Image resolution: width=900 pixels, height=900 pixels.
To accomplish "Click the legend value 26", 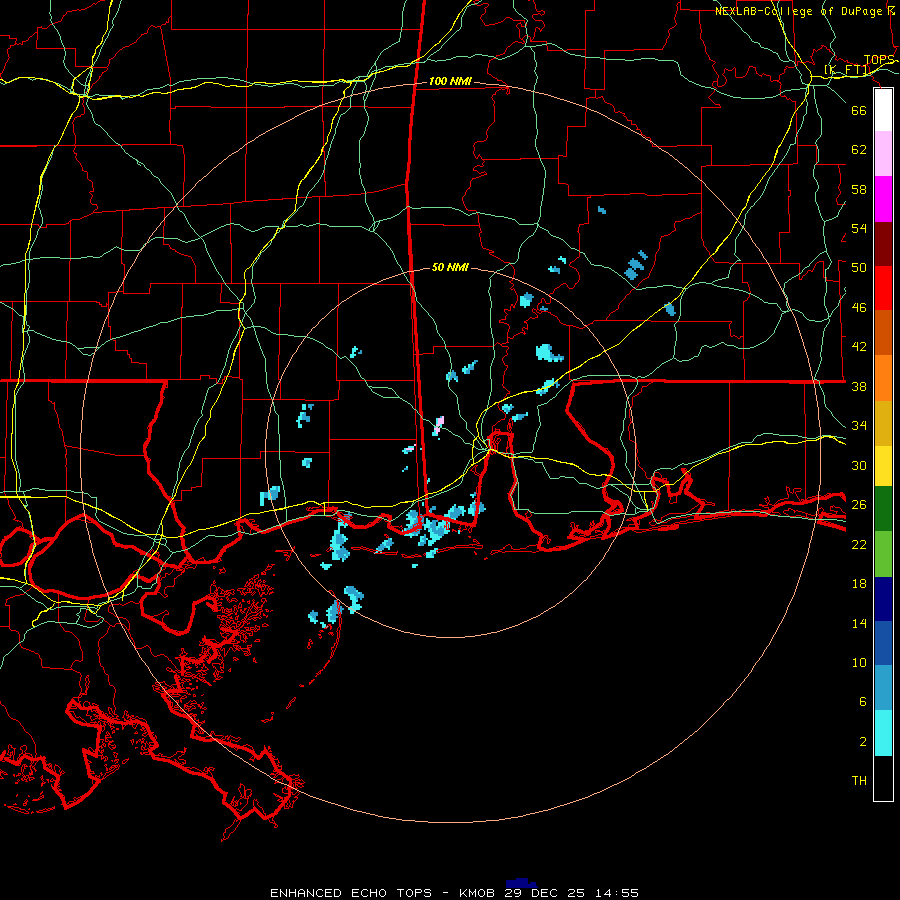I will pos(859,505).
